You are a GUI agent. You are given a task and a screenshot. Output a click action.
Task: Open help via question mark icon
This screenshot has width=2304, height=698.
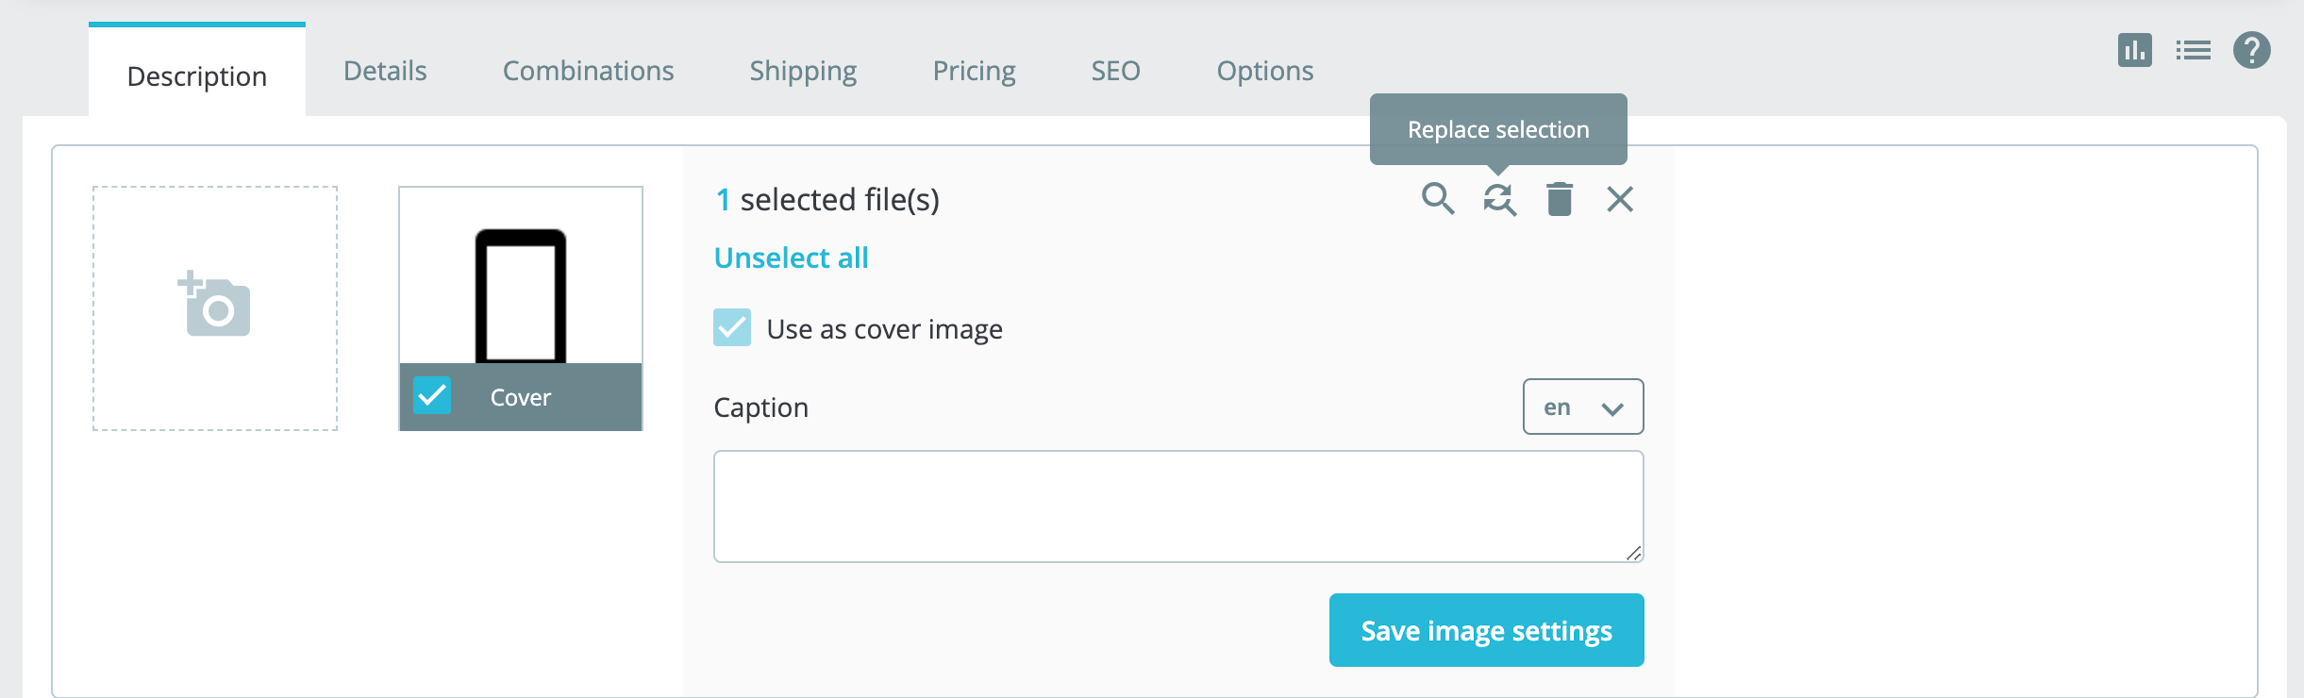point(2251,50)
